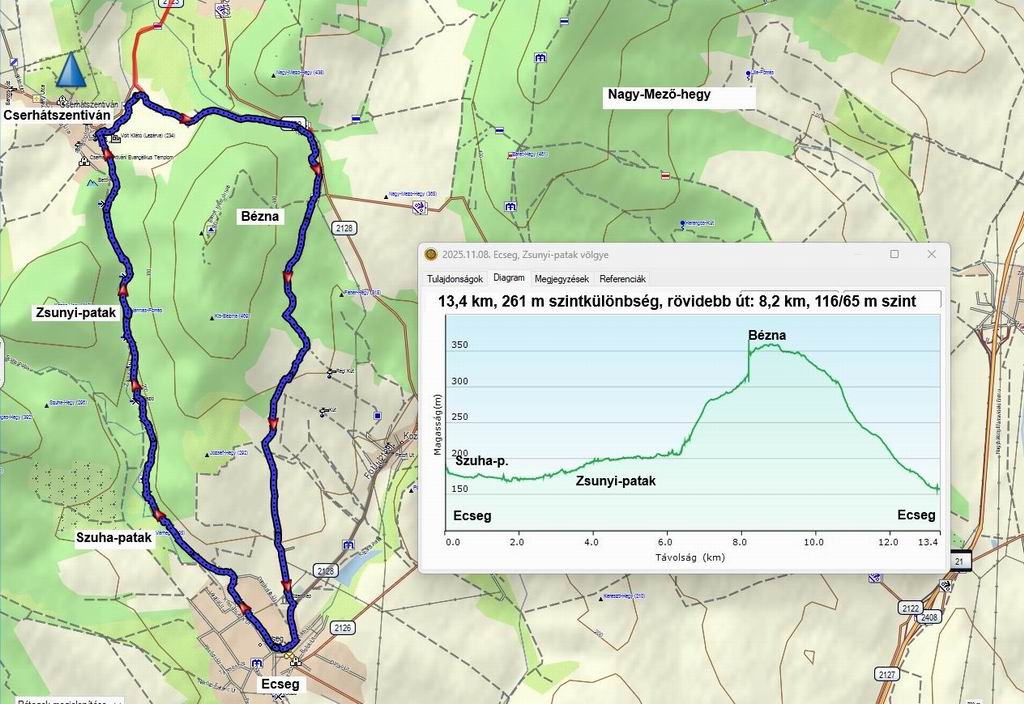Open the Referenciák tab
The width and height of the screenshot is (1024, 704).
coord(622,279)
